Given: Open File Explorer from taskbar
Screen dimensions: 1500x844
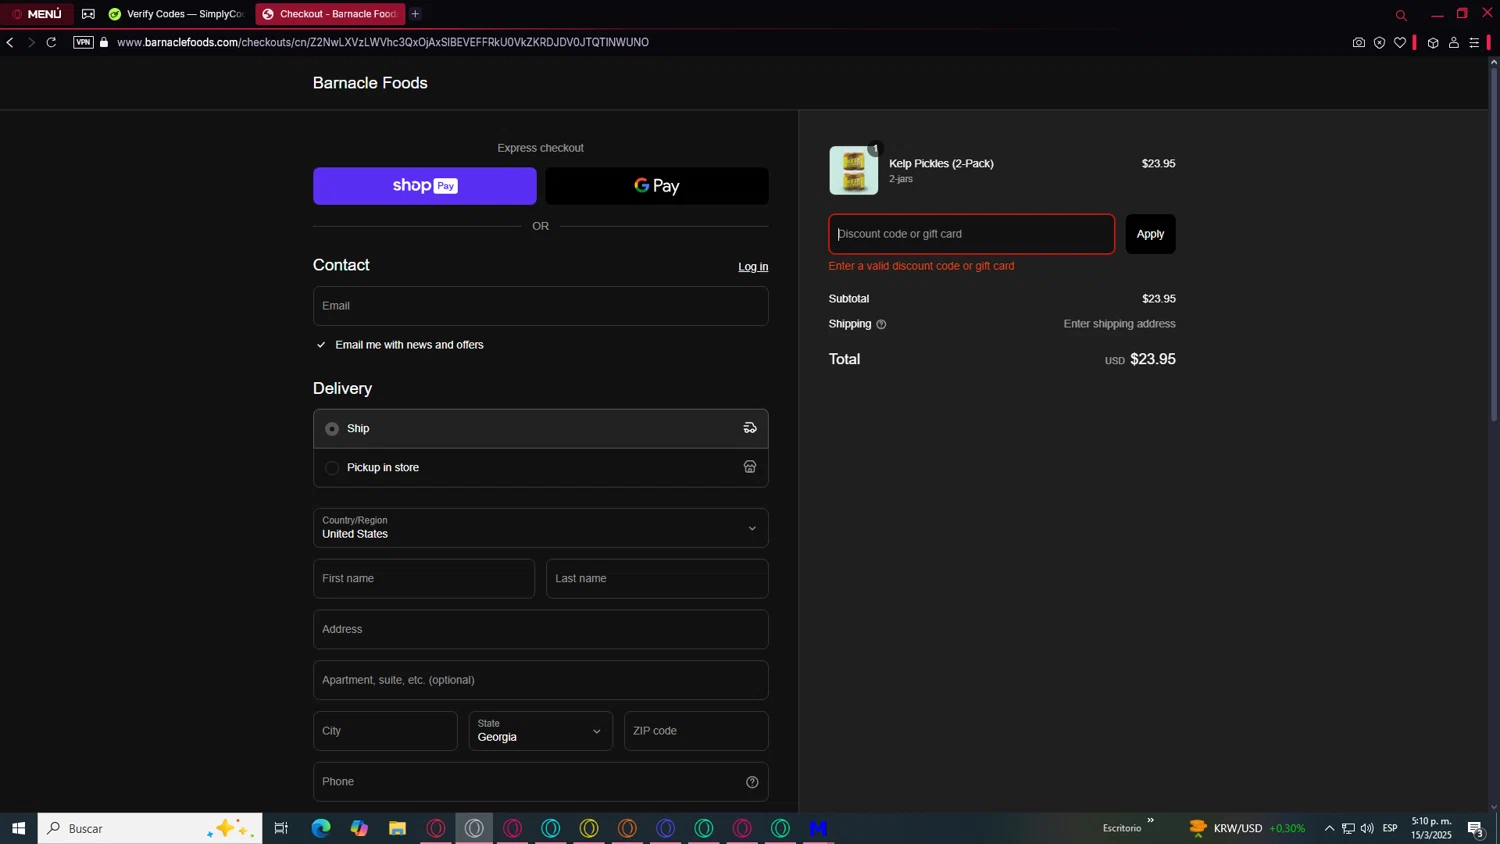Looking at the screenshot, I should click(x=397, y=828).
